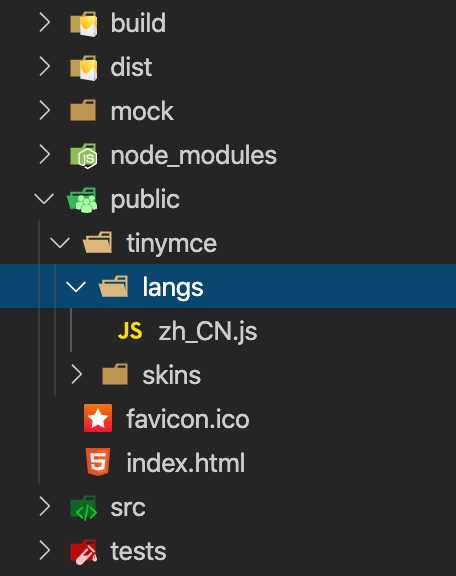Image resolution: width=456 pixels, height=576 pixels.
Task: Click the public folder green people icon
Action: click(x=83, y=200)
